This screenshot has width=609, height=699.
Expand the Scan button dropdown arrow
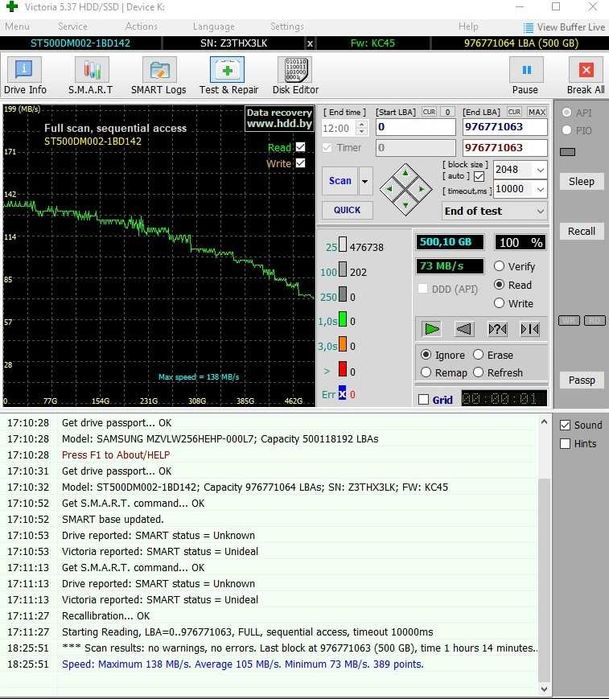(365, 182)
